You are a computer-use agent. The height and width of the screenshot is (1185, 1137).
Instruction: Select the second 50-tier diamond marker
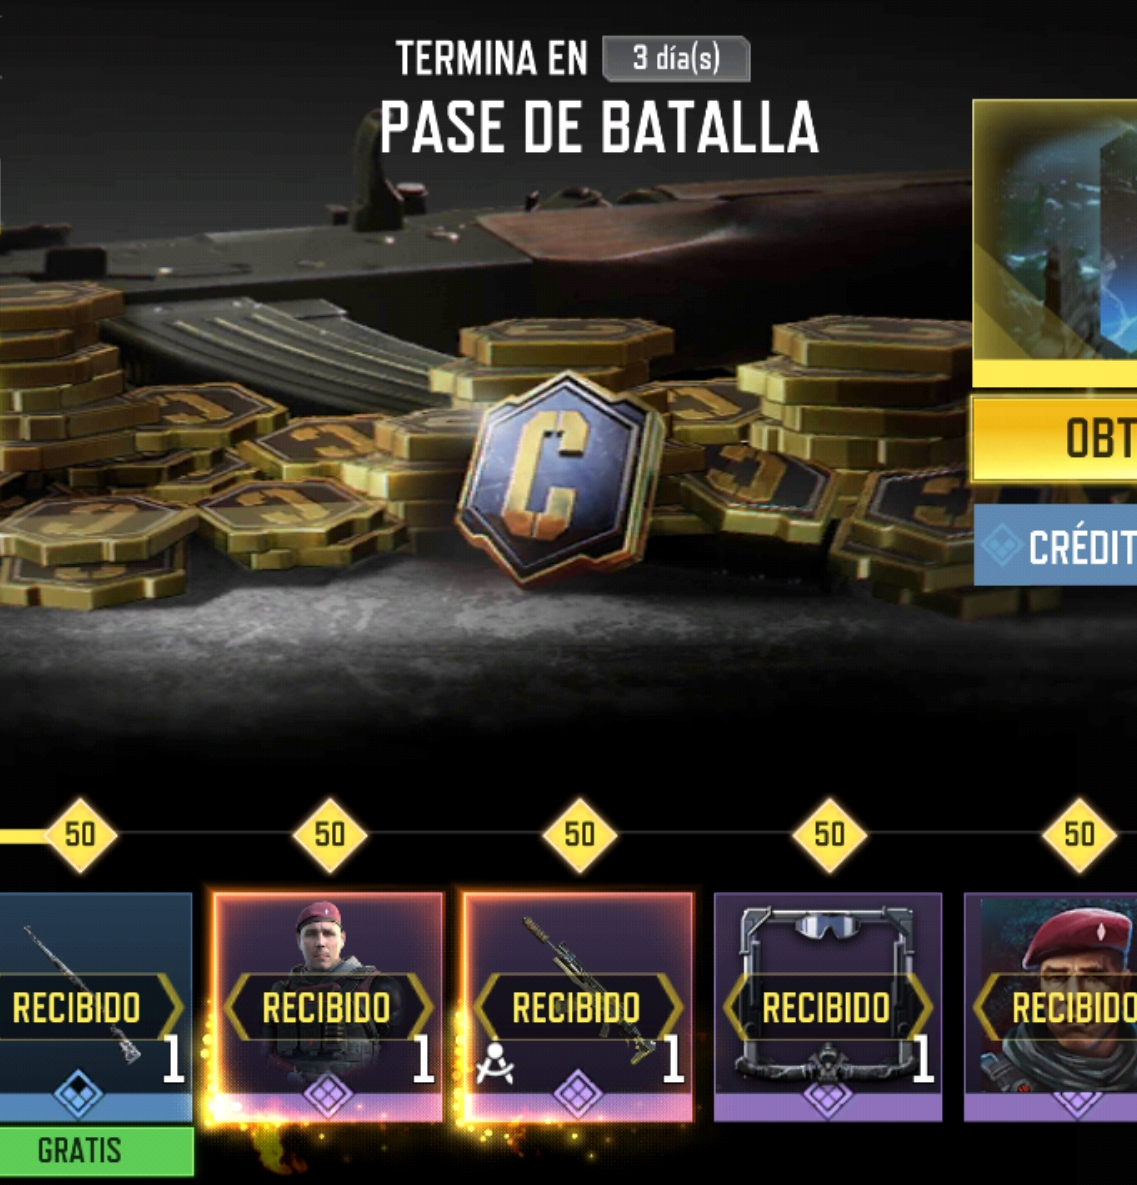pyautogui.click(x=330, y=835)
